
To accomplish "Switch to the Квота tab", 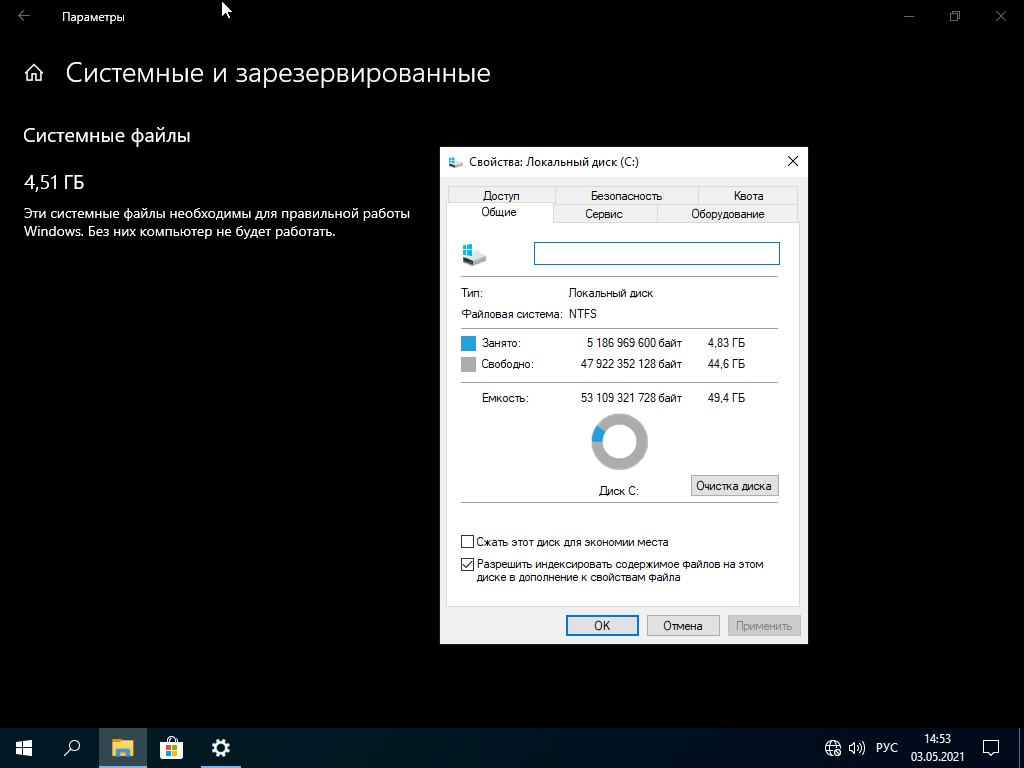I will pos(748,195).
